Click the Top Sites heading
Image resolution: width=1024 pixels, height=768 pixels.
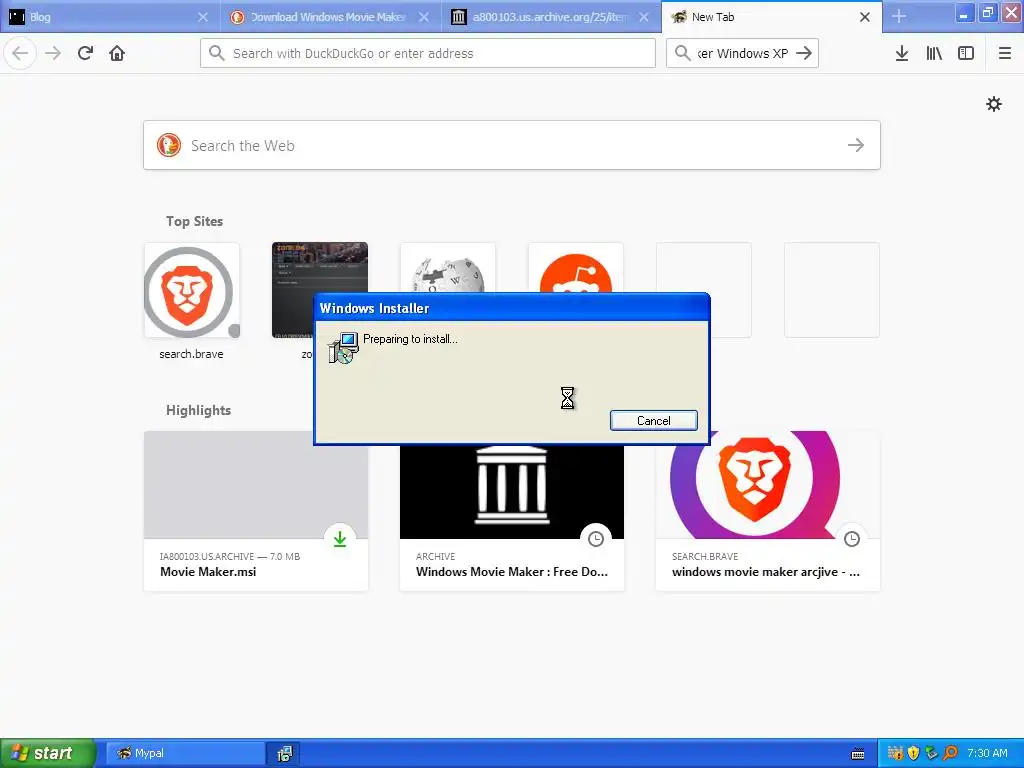pyautogui.click(x=194, y=221)
